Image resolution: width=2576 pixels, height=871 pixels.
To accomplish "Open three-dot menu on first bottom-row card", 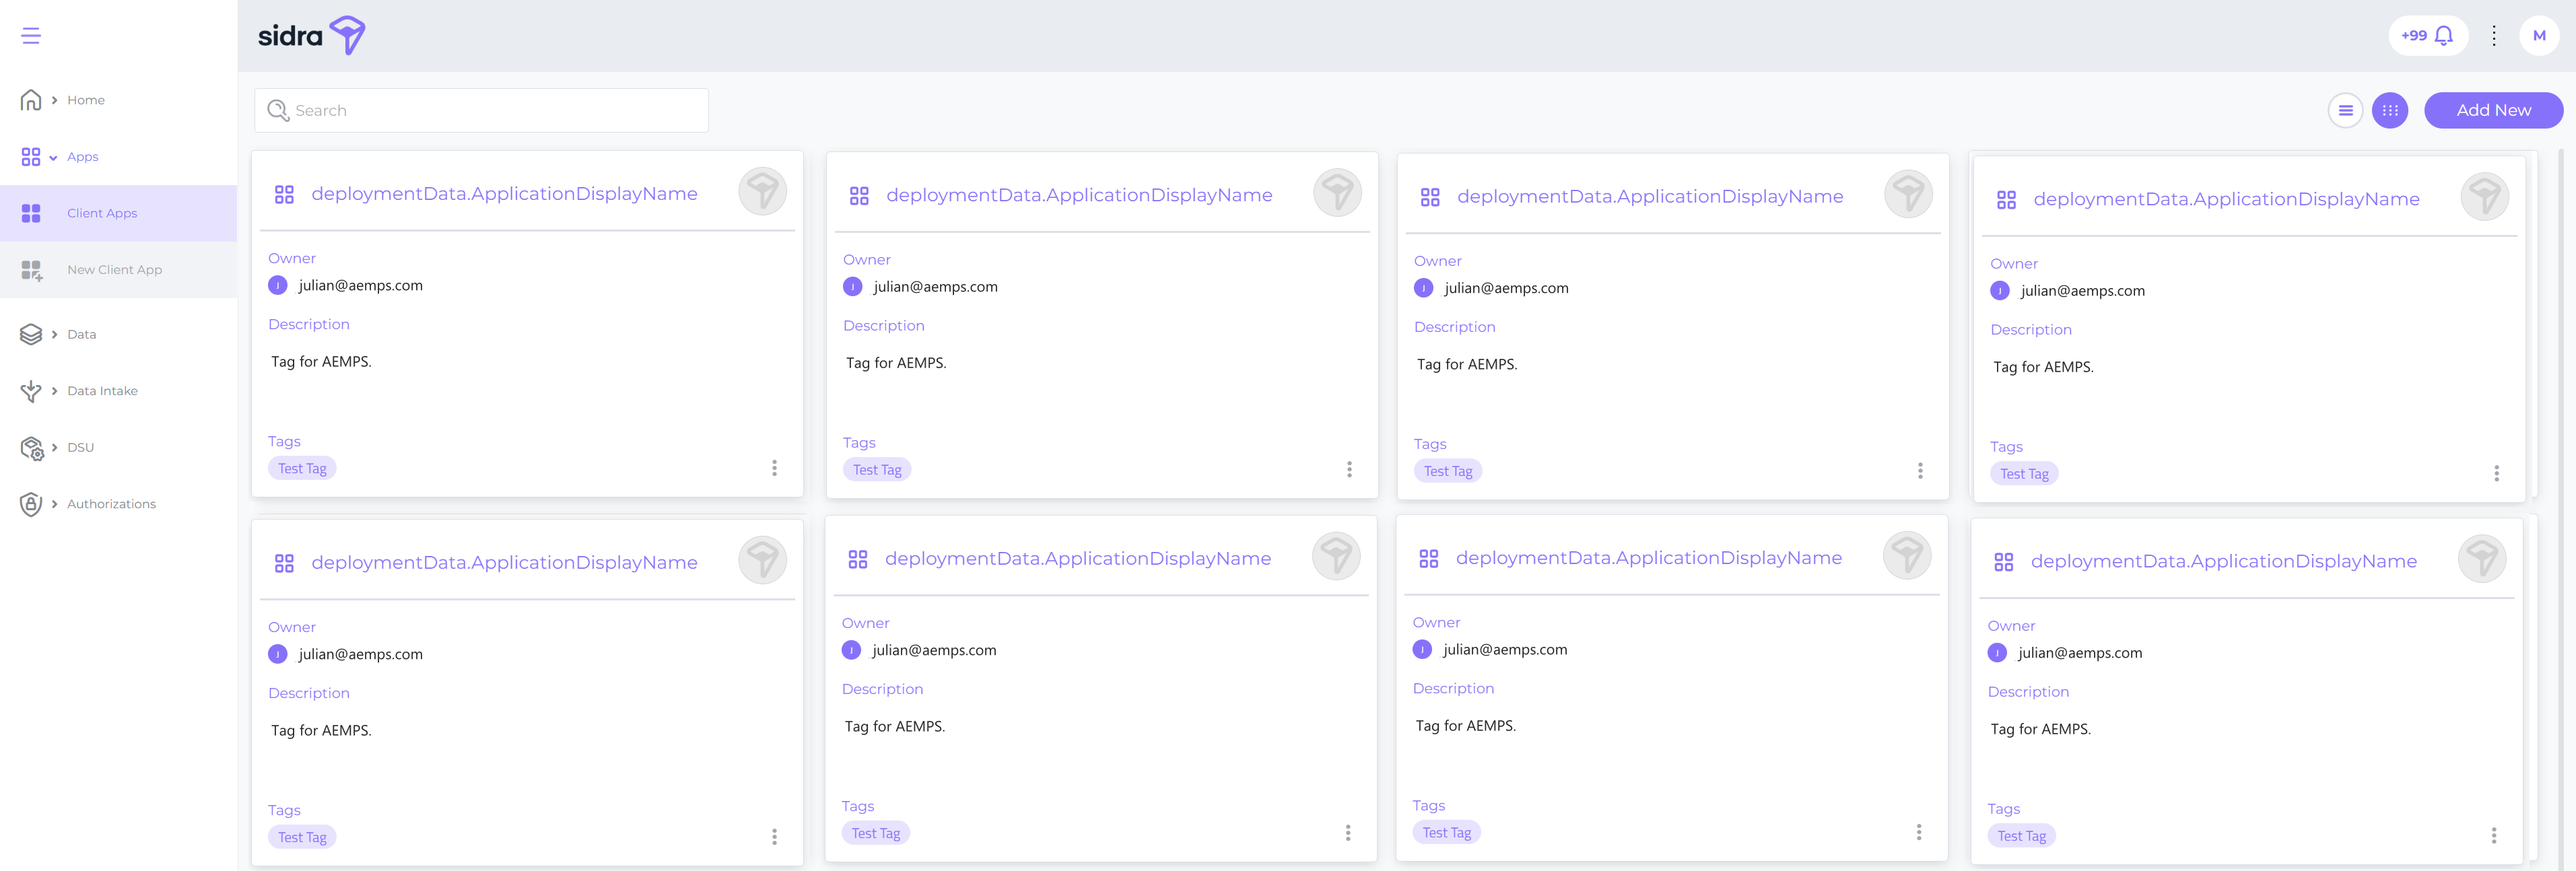I will click(x=774, y=837).
